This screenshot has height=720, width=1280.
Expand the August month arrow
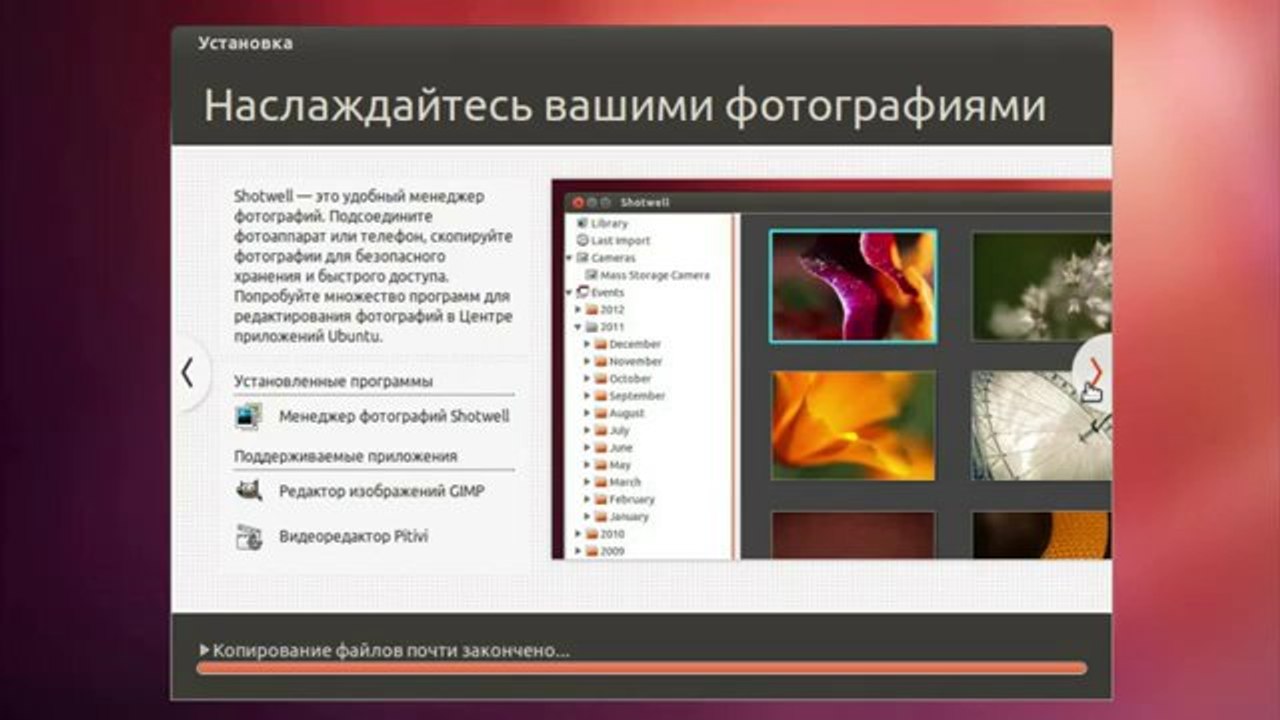coord(587,413)
